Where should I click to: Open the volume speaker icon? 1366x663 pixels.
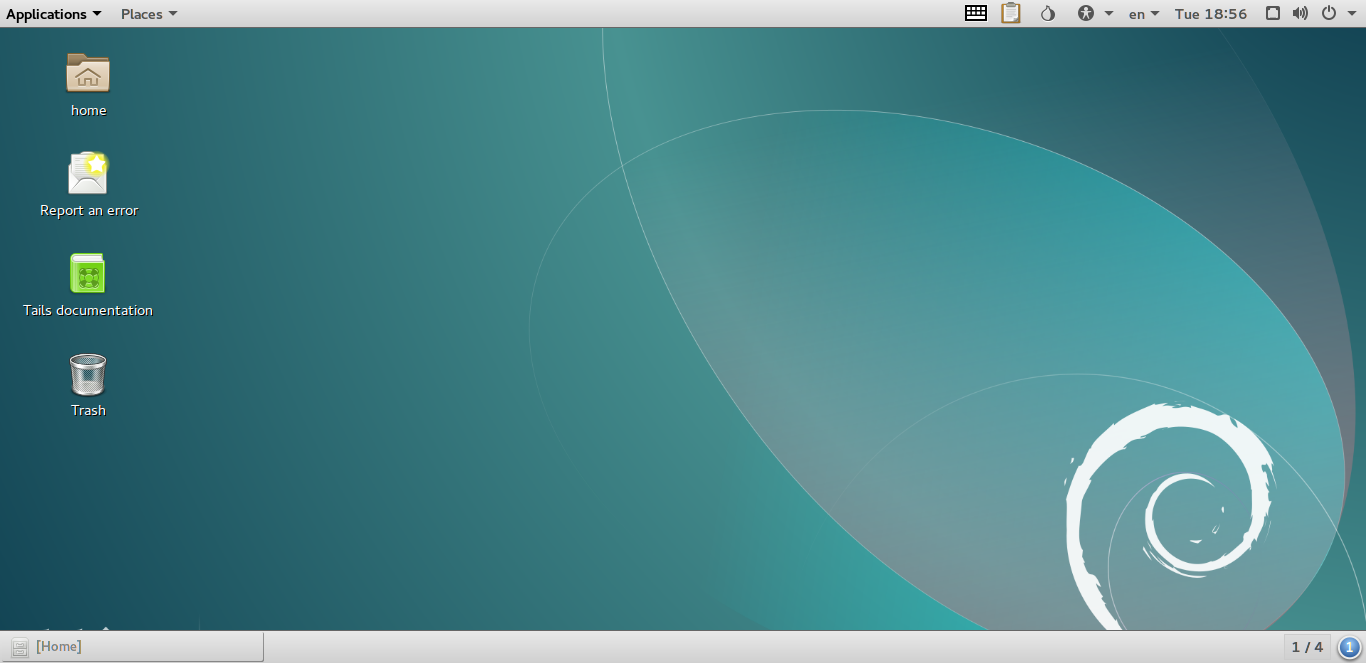pos(1300,14)
